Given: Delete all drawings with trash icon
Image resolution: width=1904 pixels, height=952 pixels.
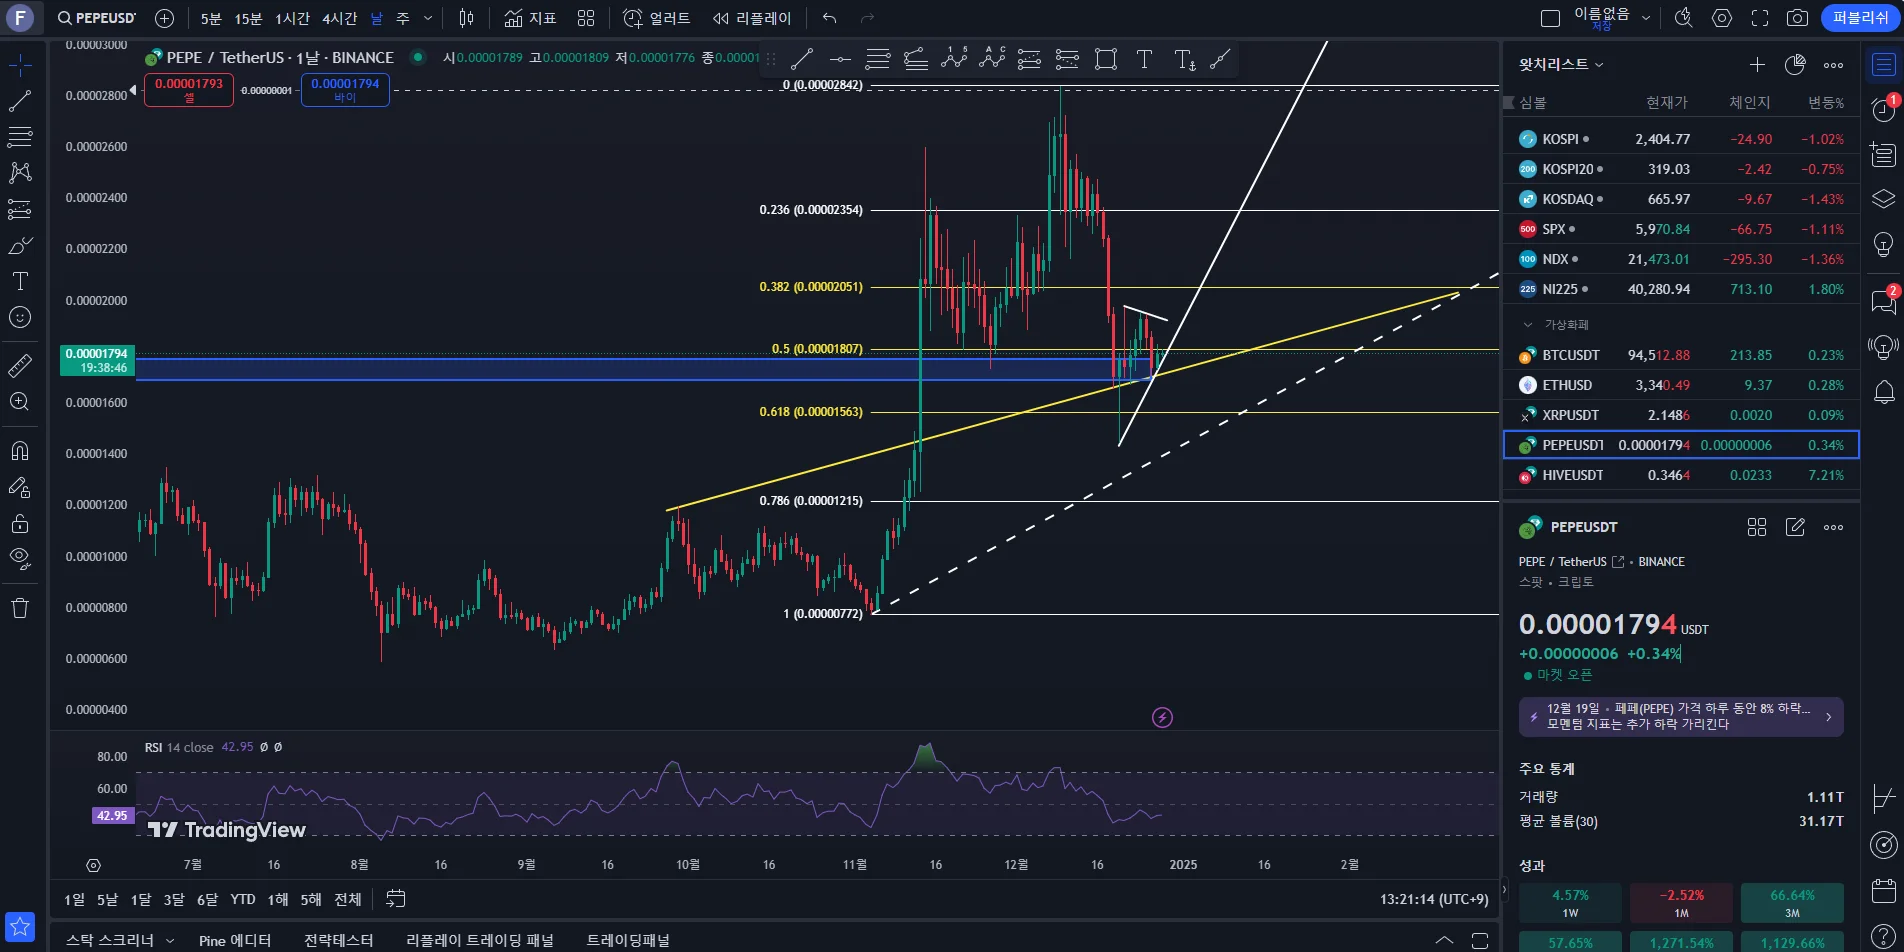Looking at the screenshot, I should click(20, 608).
